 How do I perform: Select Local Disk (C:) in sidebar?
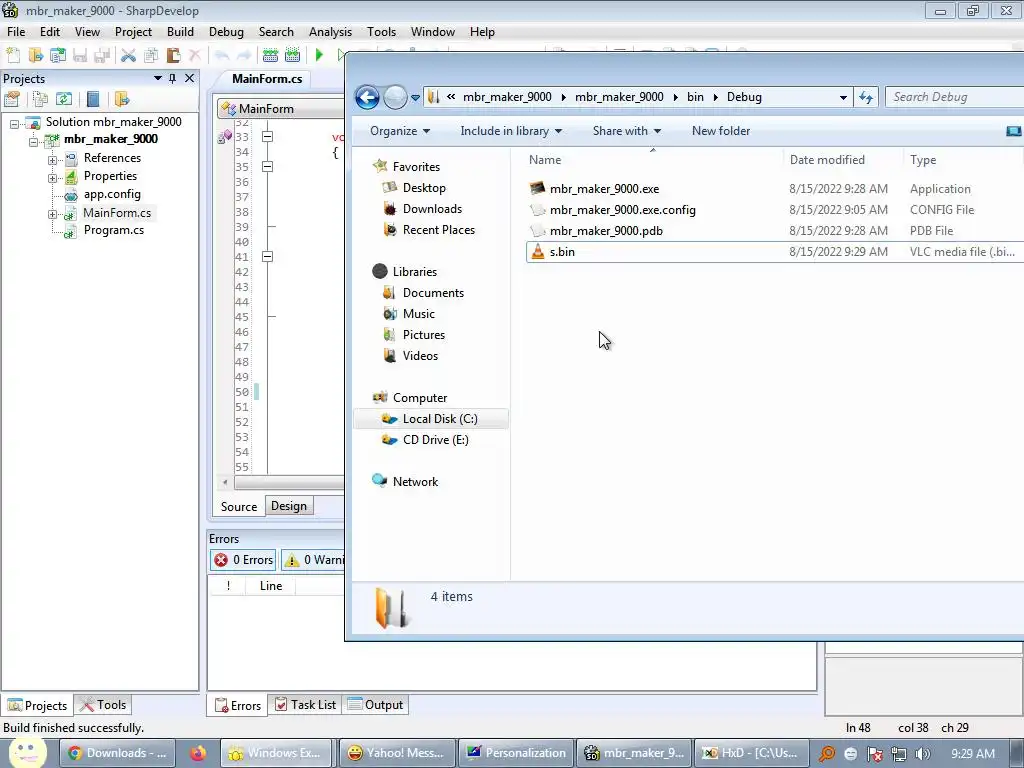(x=431, y=419)
